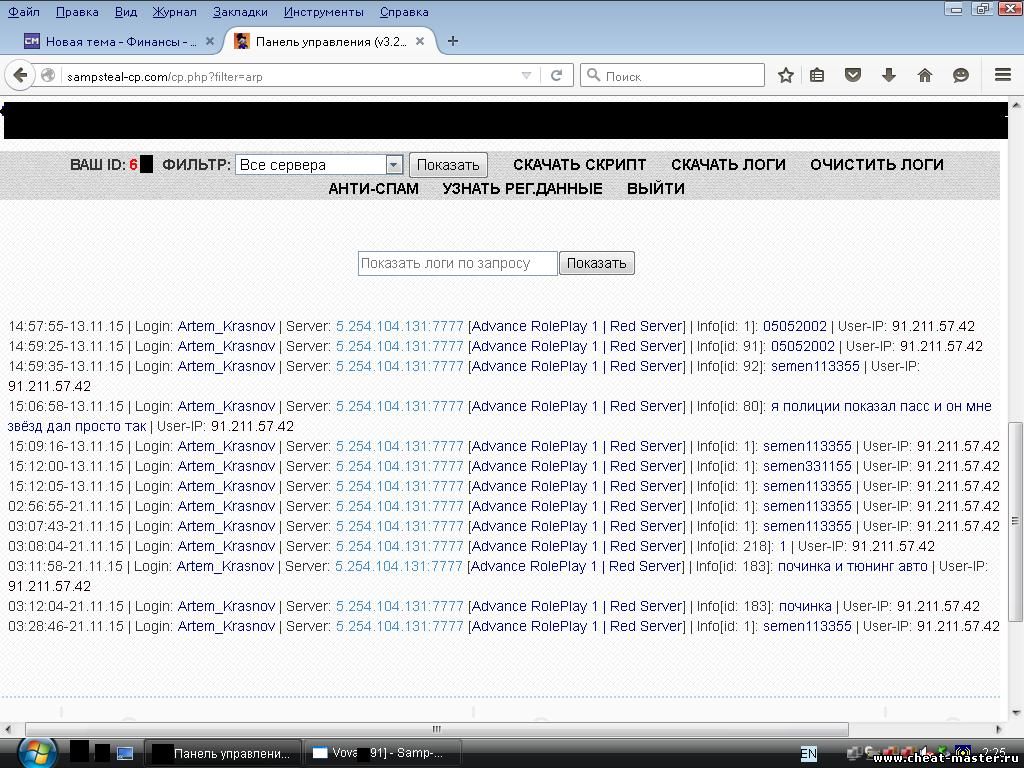Click the 'ВЫЙТИ' link

pos(656,188)
